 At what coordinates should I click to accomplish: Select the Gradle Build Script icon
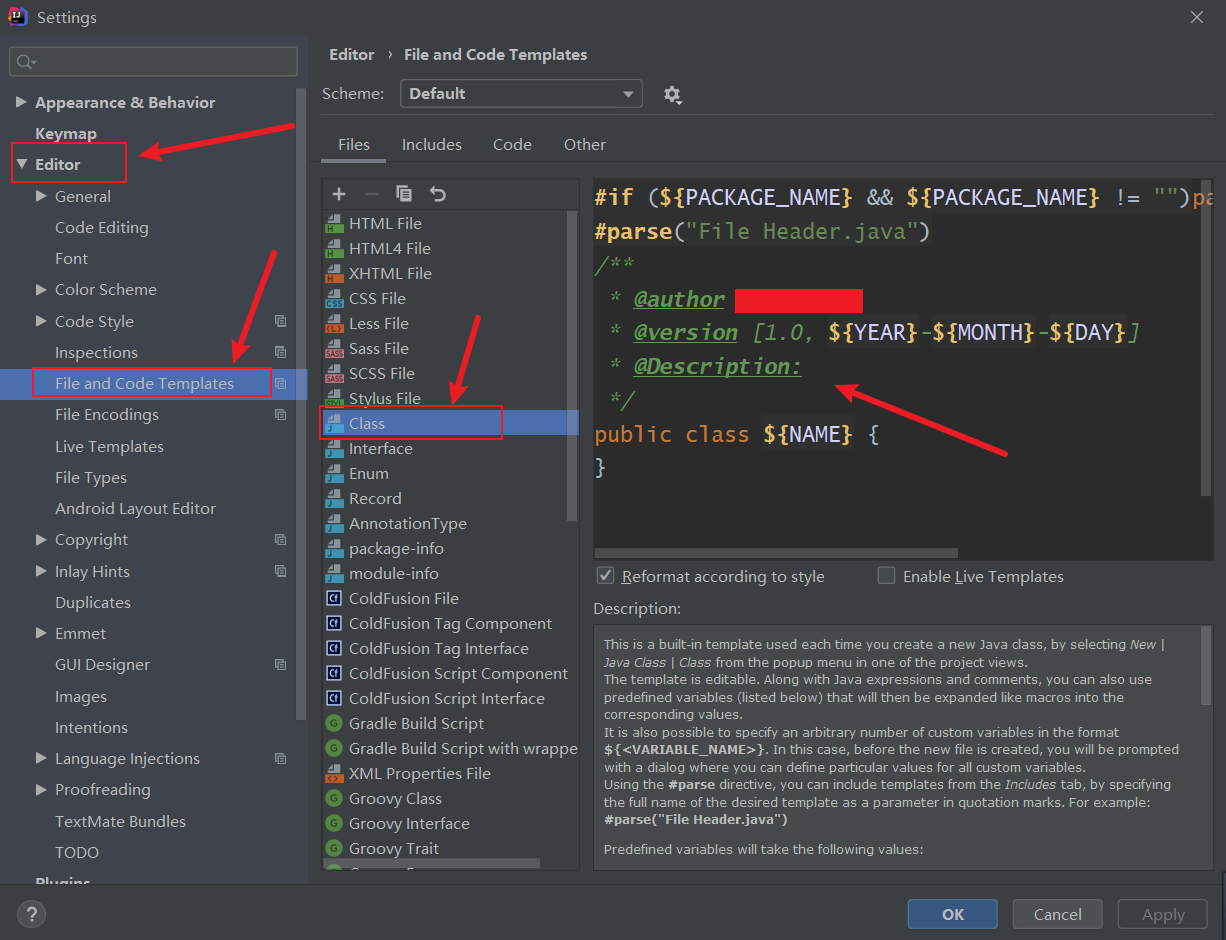coord(335,724)
